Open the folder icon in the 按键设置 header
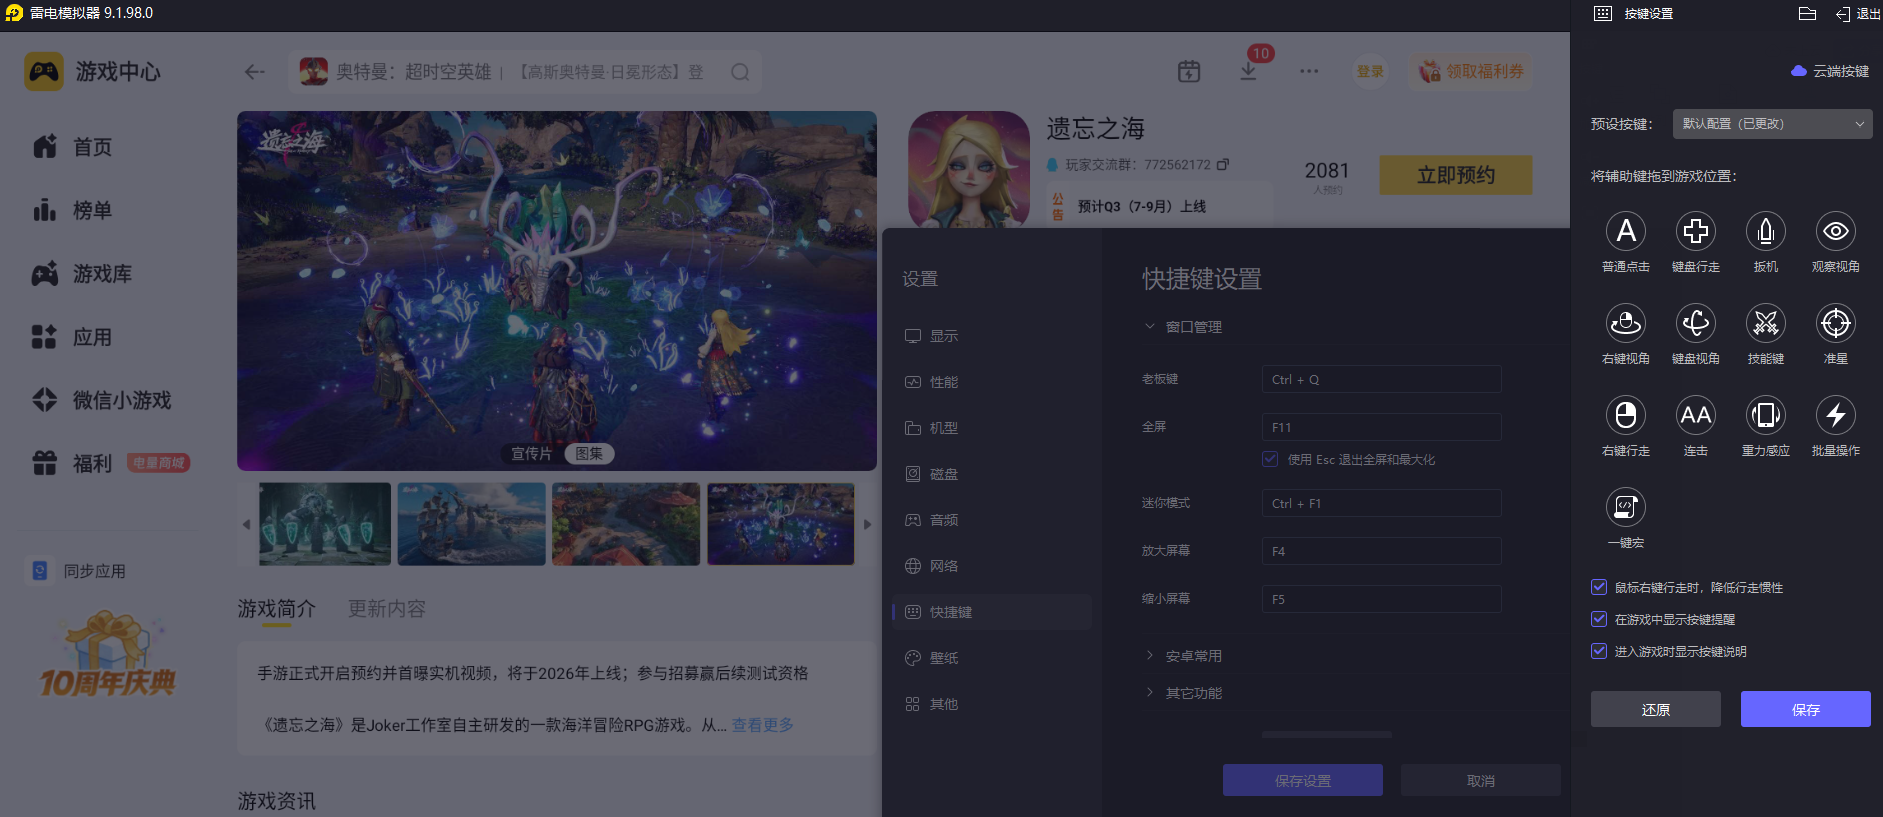 point(1807,14)
